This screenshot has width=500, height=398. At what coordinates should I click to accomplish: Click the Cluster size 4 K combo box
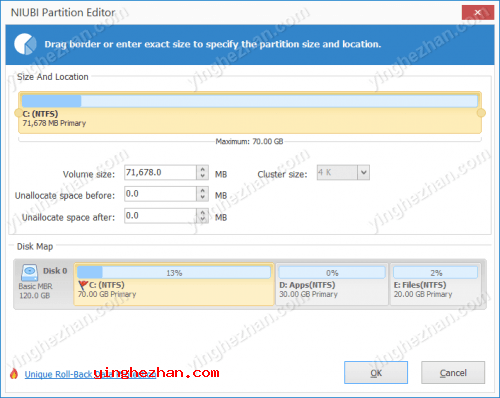pyautogui.click(x=343, y=173)
